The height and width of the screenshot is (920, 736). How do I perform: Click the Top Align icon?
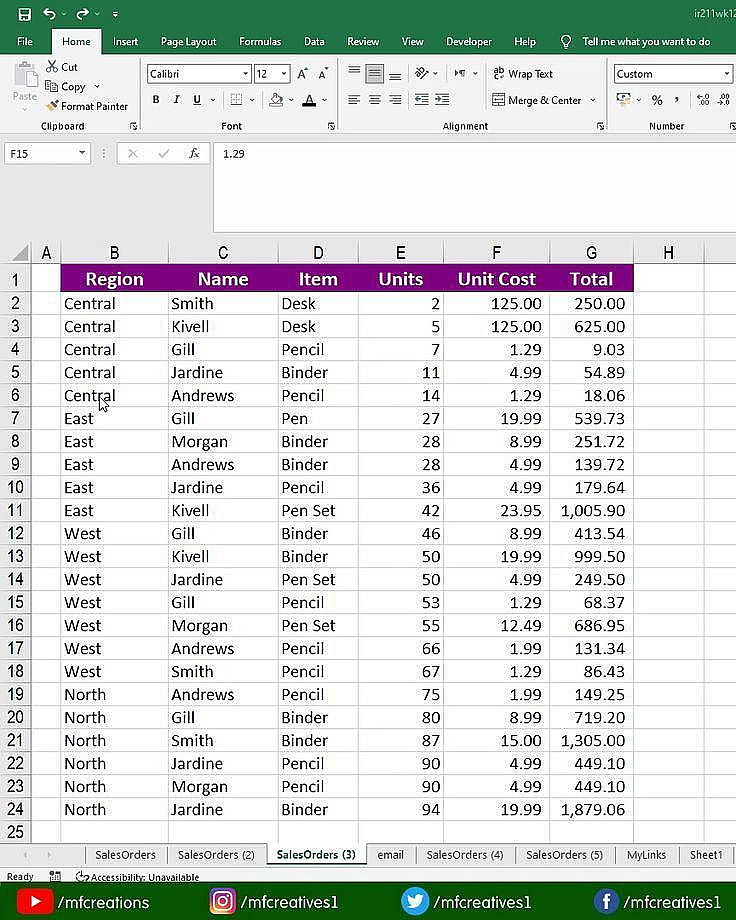354,73
